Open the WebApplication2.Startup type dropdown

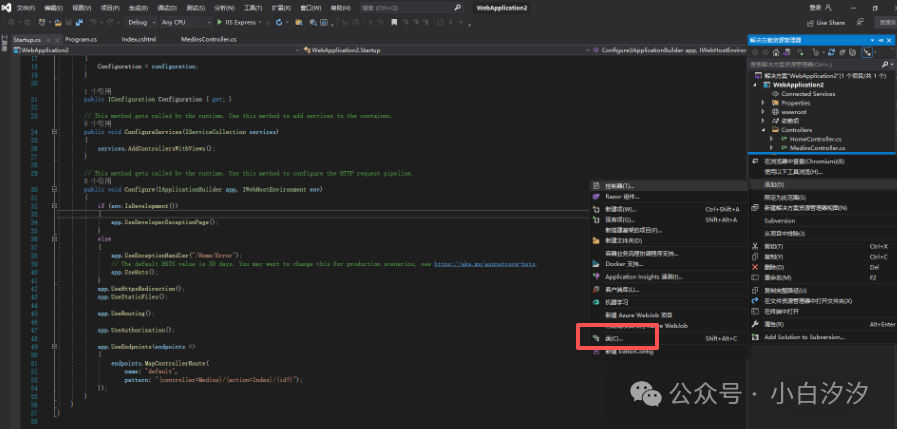point(448,50)
